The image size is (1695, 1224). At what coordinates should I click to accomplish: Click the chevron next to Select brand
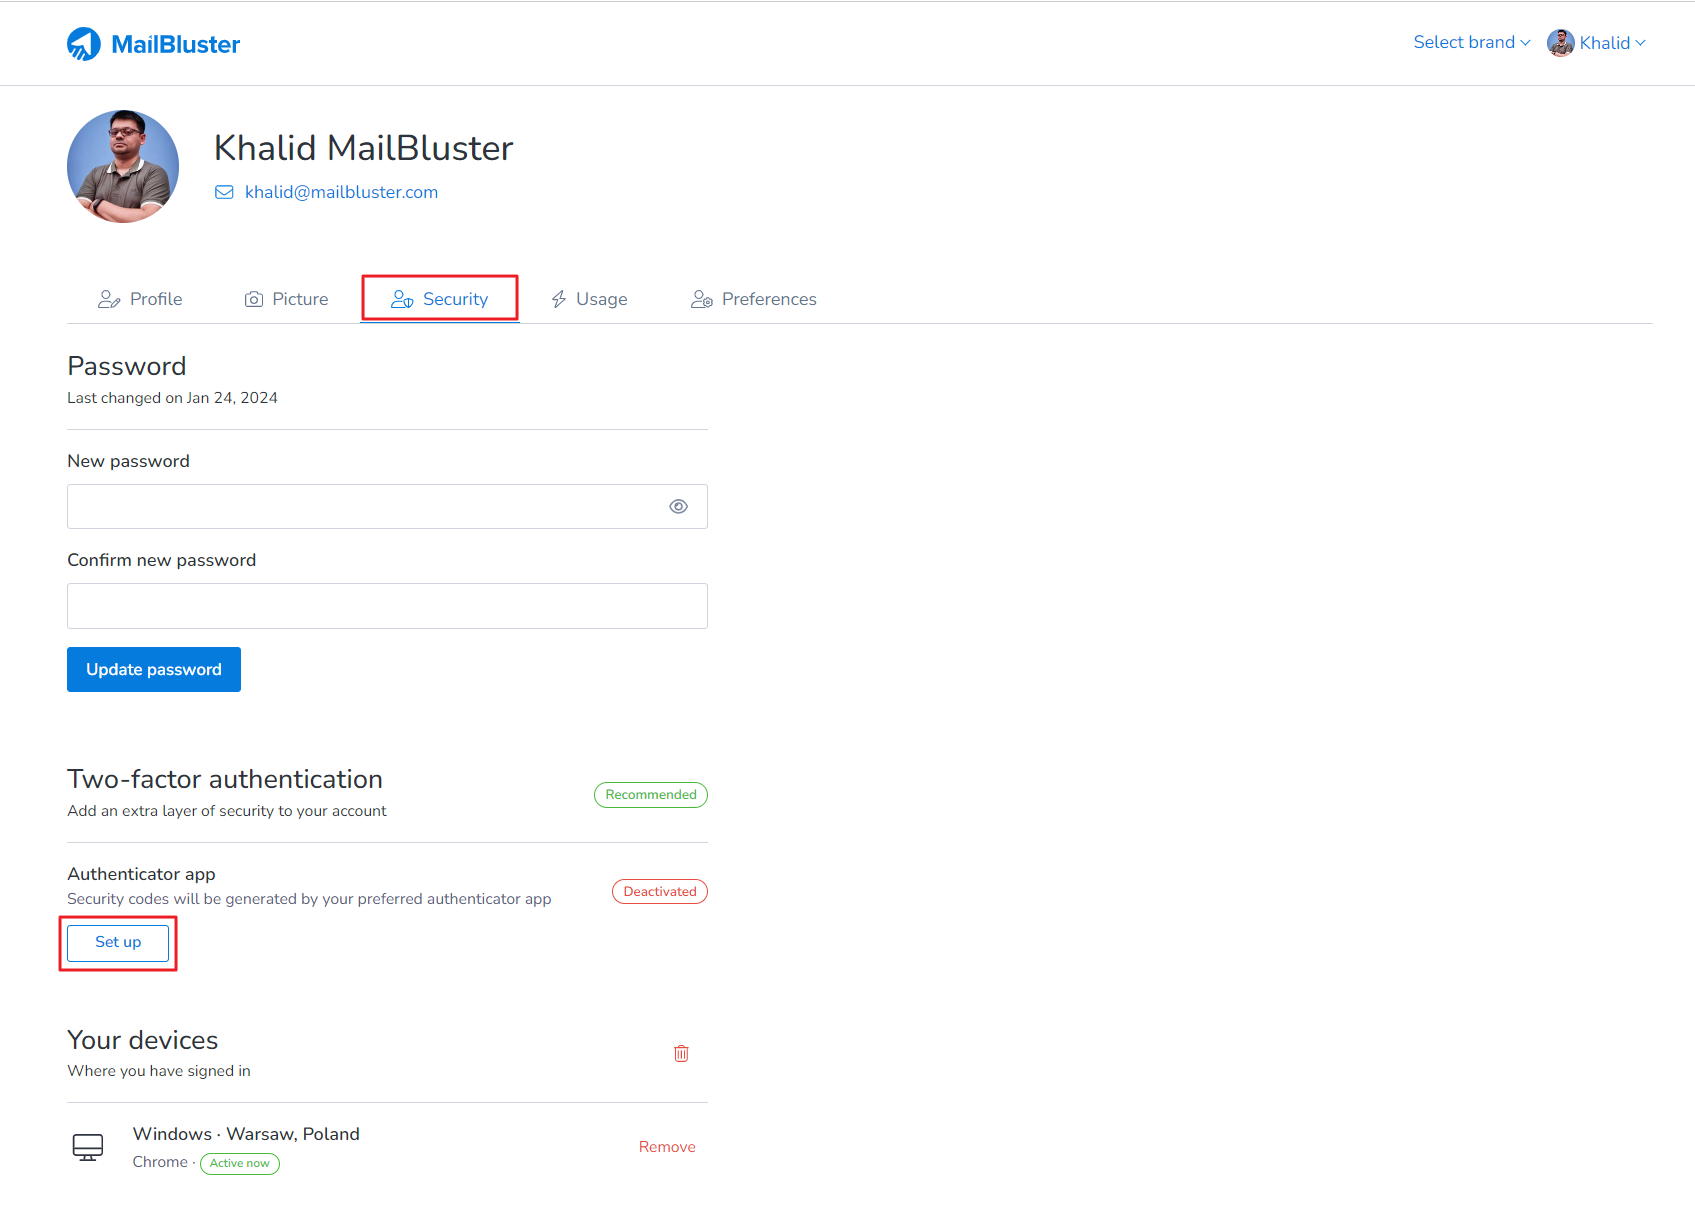coord(1525,43)
